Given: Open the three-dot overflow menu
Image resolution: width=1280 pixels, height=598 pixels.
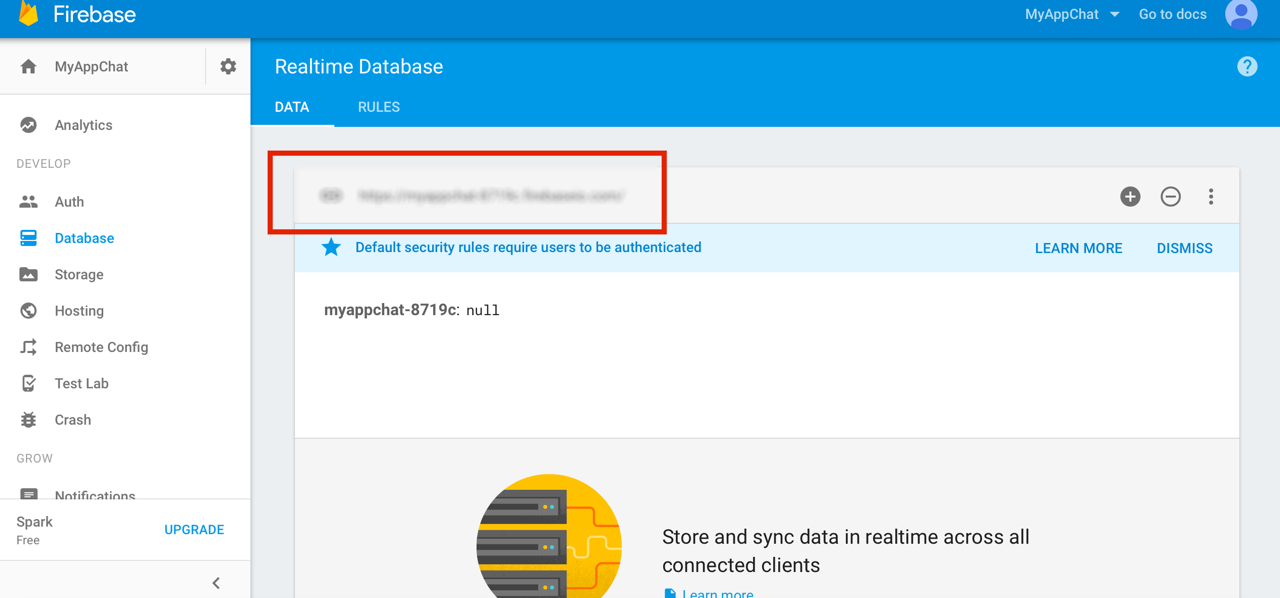Looking at the screenshot, I should (1210, 197).
